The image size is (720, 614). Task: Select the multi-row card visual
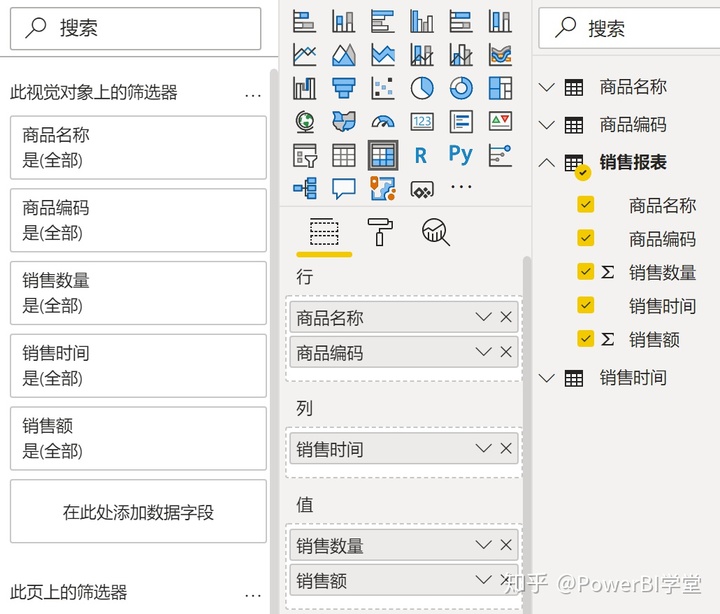(461, 122)
